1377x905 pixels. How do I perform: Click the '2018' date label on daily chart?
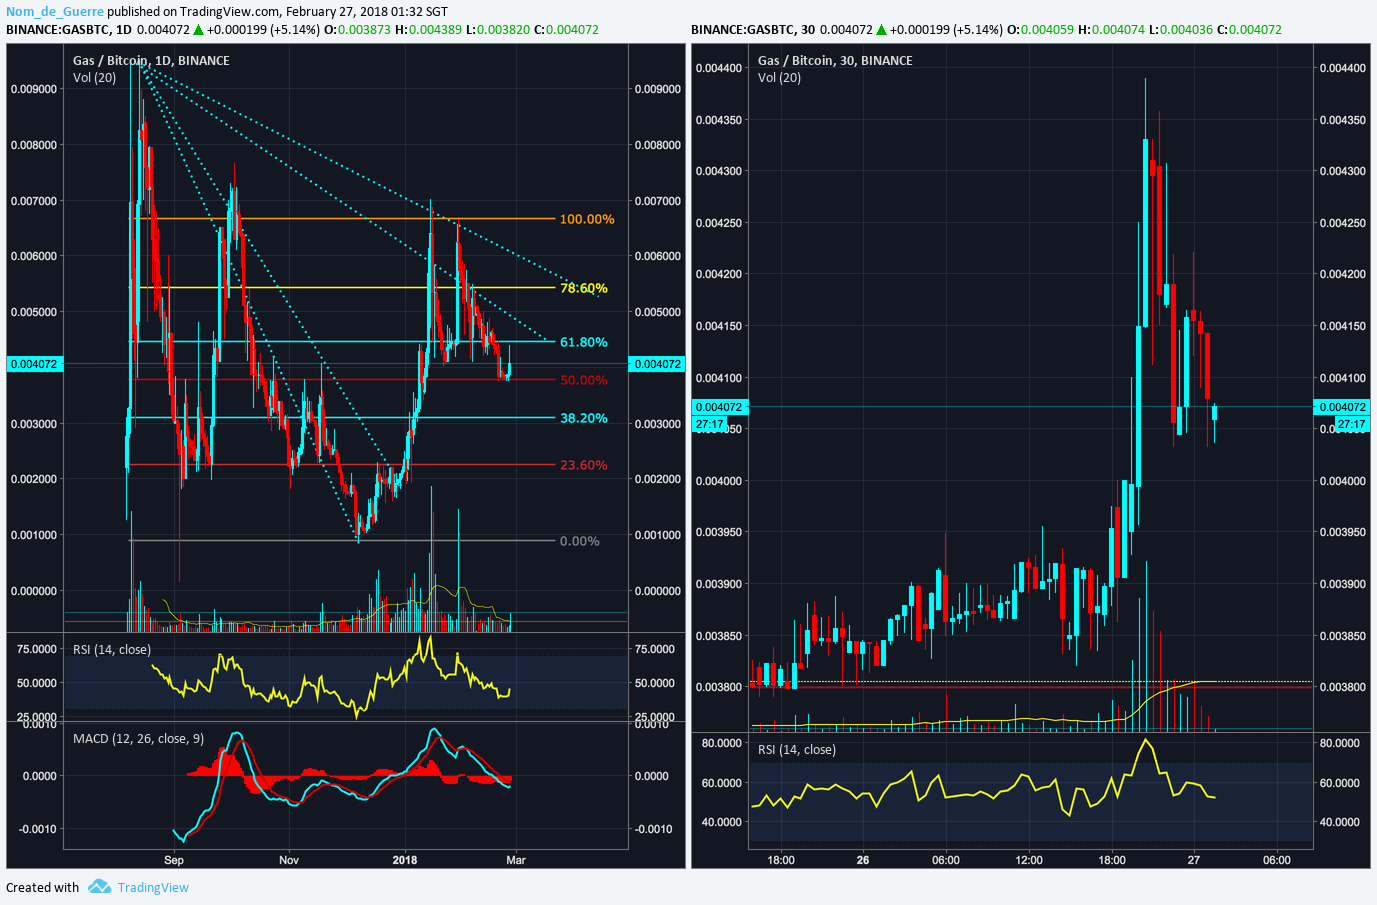405,860
